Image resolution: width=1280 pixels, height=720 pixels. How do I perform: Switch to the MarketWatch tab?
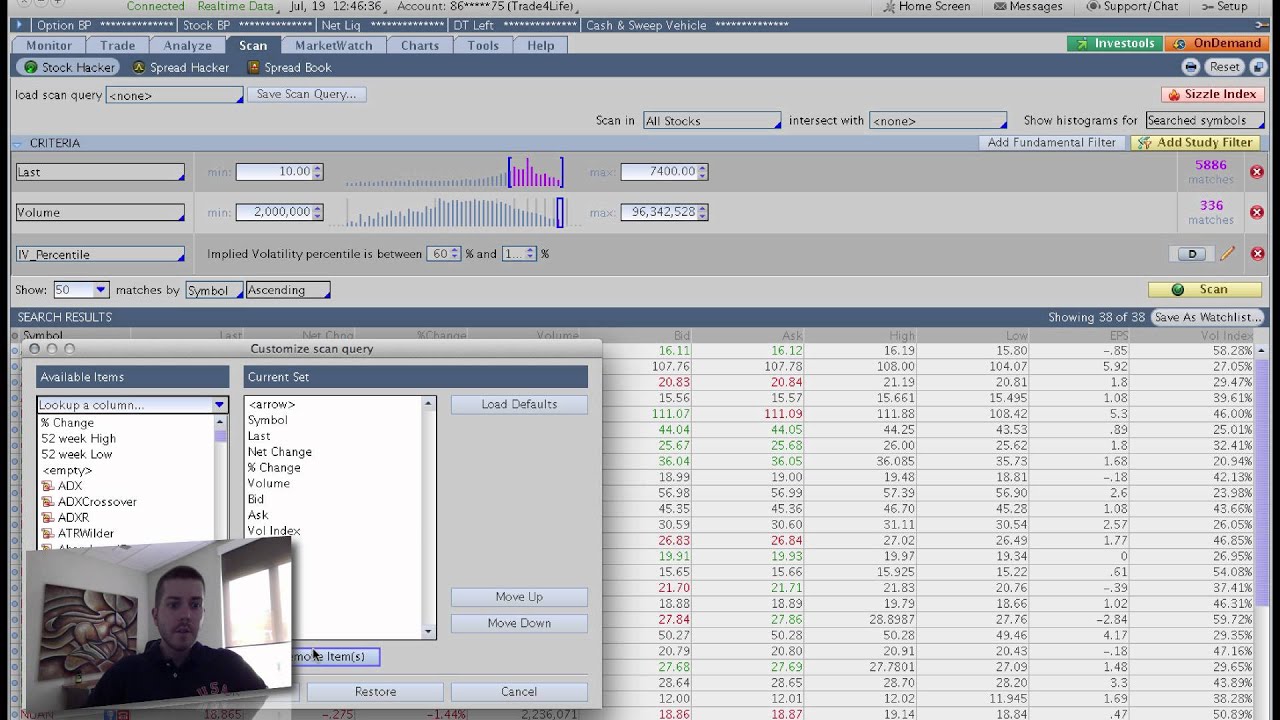[334, 45]
